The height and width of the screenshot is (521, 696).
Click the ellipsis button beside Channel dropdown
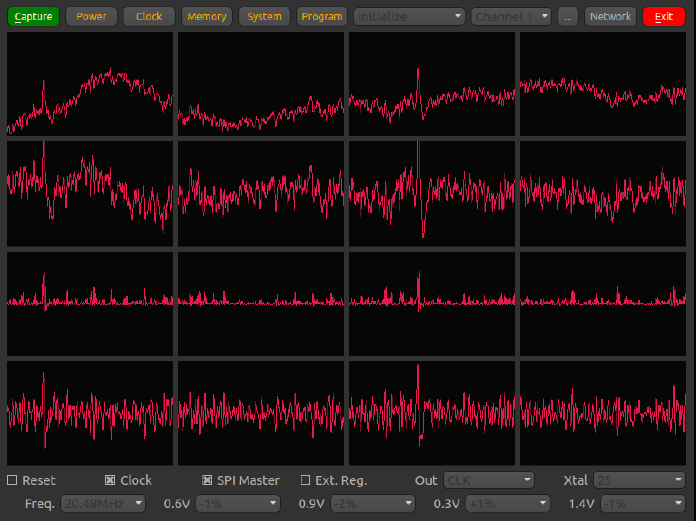click(x=567, y=16)
